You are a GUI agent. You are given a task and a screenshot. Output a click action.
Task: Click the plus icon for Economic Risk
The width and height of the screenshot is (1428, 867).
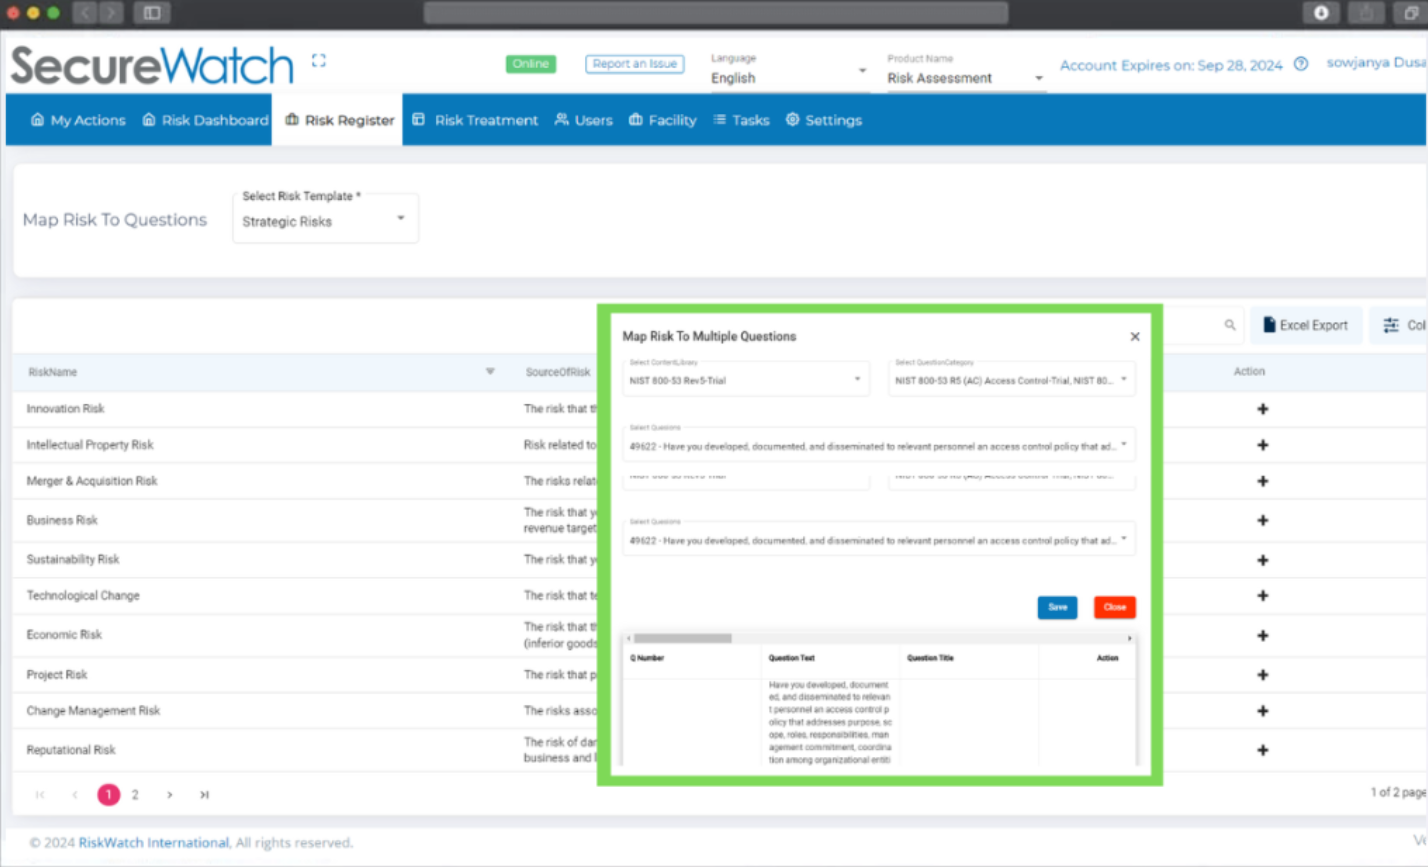click(x=1262, y=635)
